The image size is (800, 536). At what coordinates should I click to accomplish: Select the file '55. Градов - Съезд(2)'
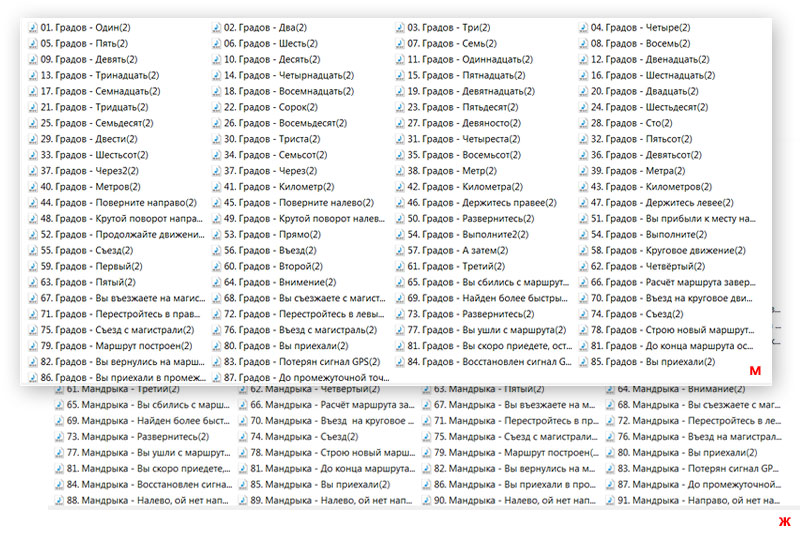tap(81, 250)
